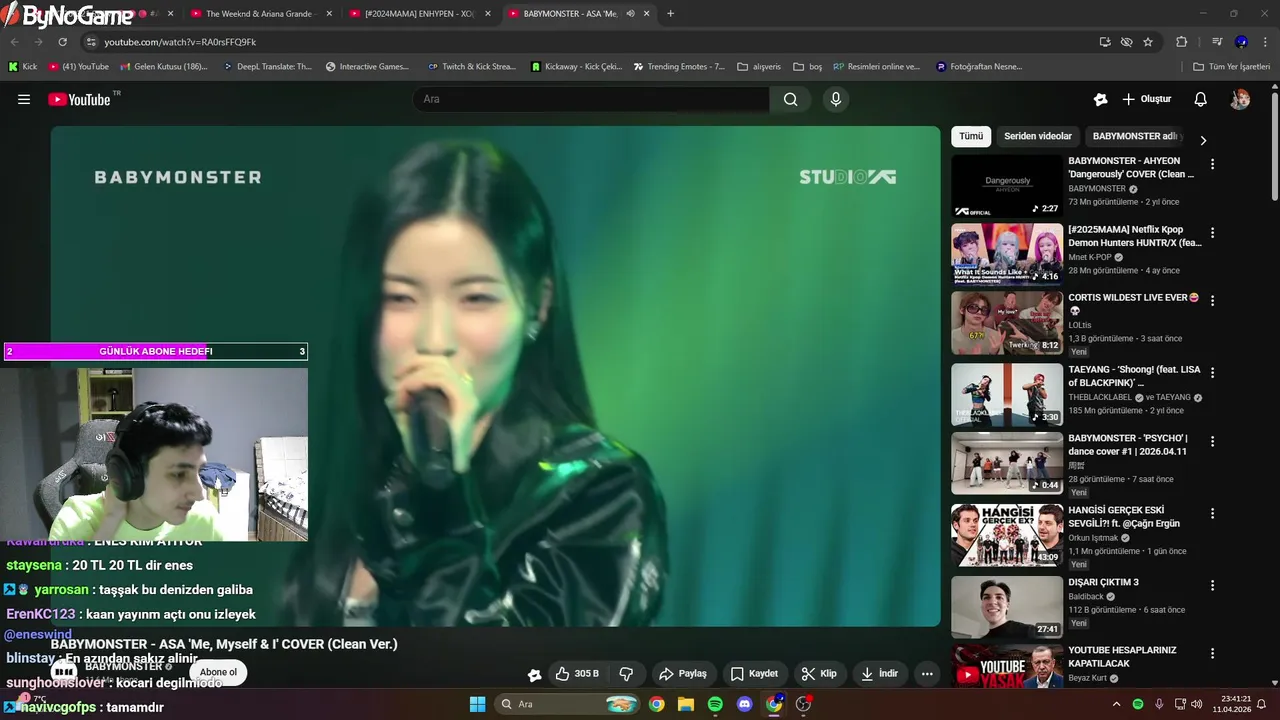This screenshot has width=1280, height=720.
Task: Click the YouTube Ara search field
Action: [590, 99]
